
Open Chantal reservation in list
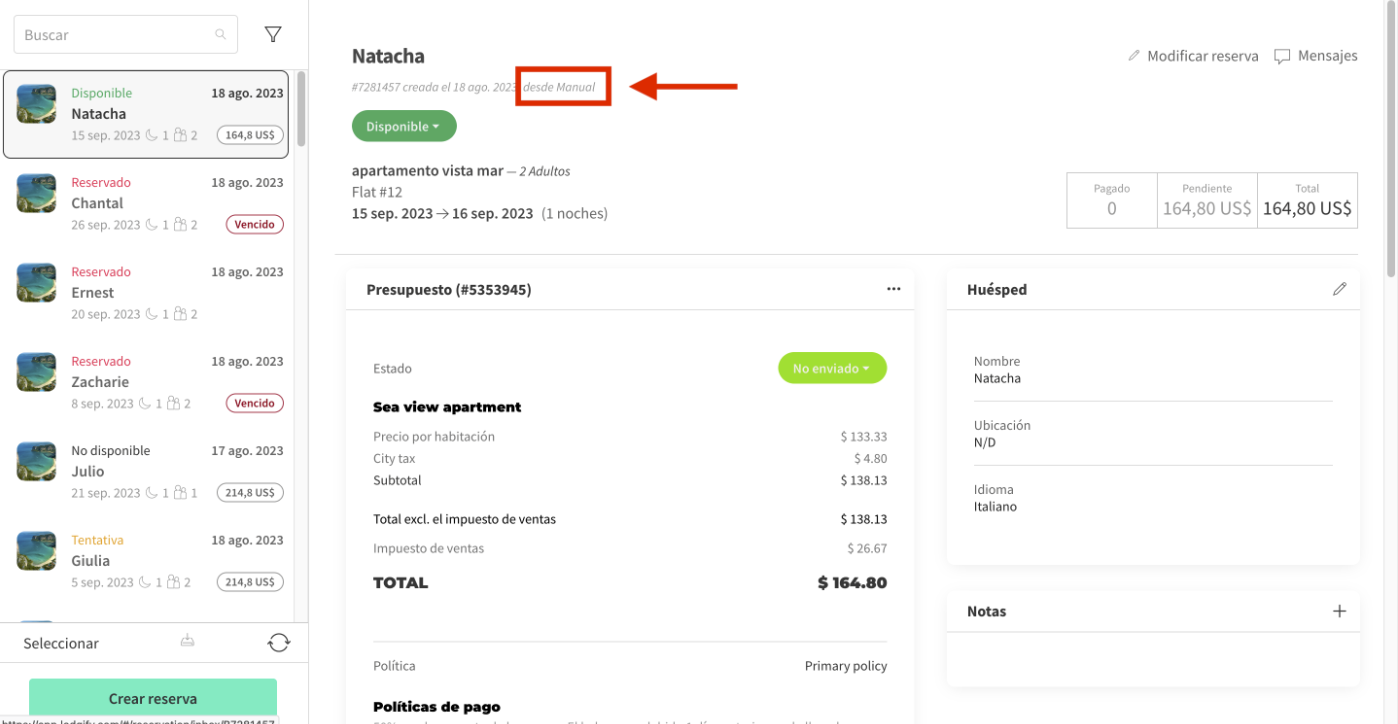click(150, 203)
